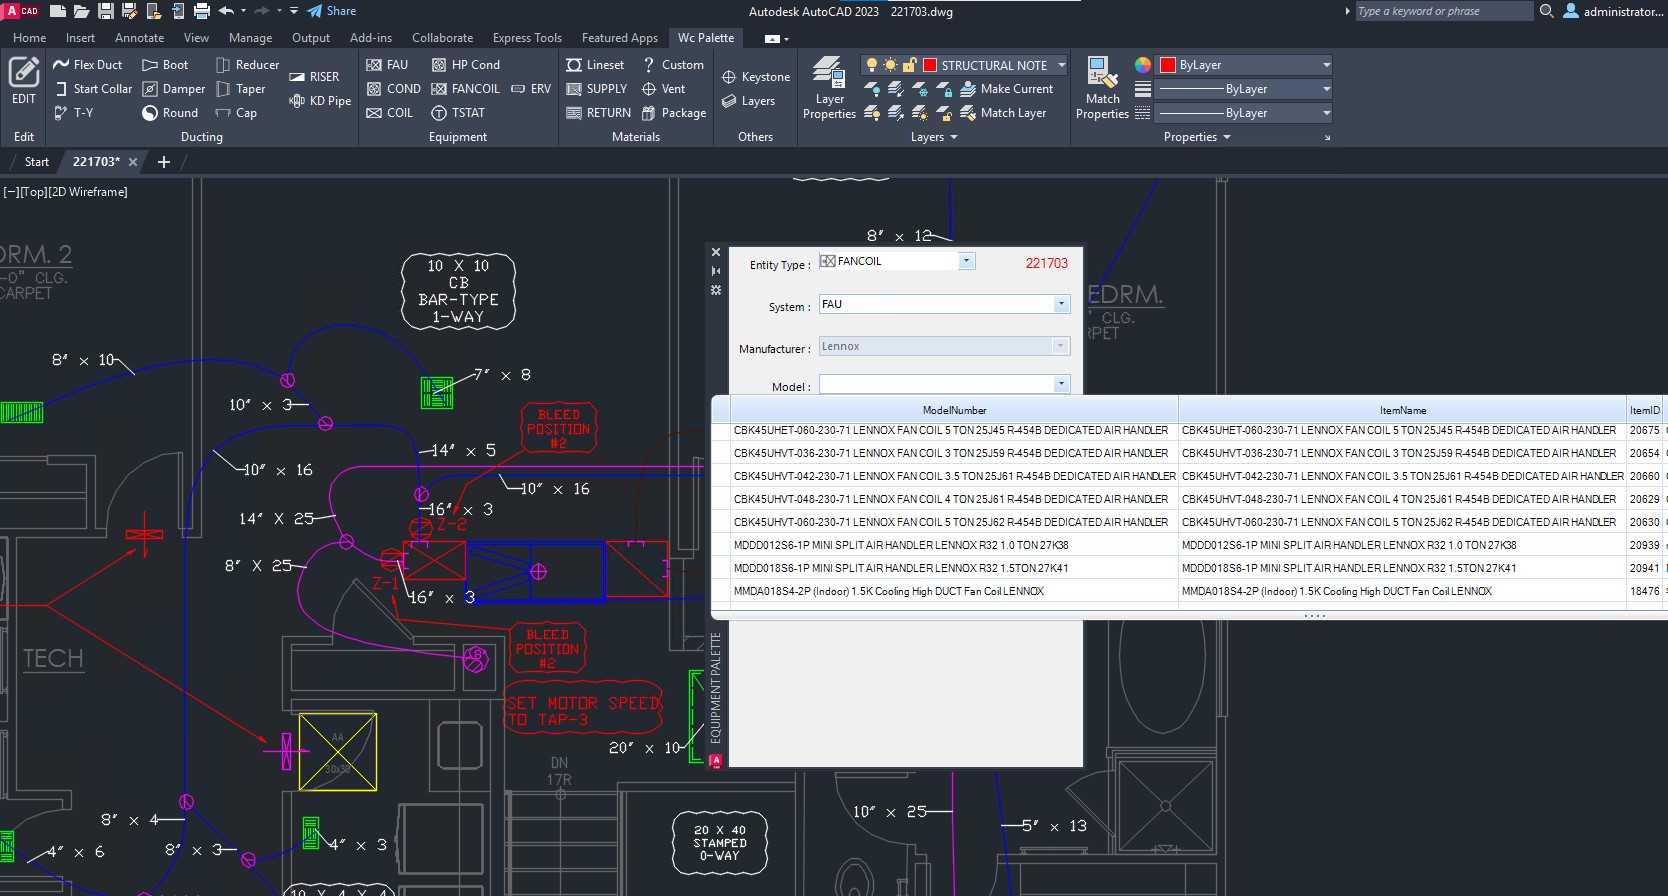Click the Match Properties tool

pos(1102,88)
